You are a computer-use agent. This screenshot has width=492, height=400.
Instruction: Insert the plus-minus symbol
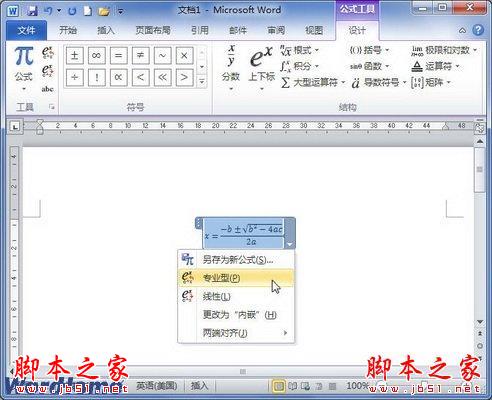(x=75, y=55)
